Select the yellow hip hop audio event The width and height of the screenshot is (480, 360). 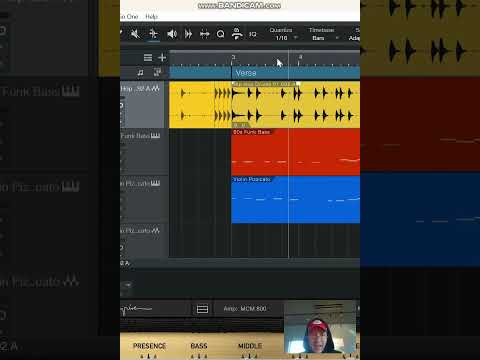tap(264, 105)
